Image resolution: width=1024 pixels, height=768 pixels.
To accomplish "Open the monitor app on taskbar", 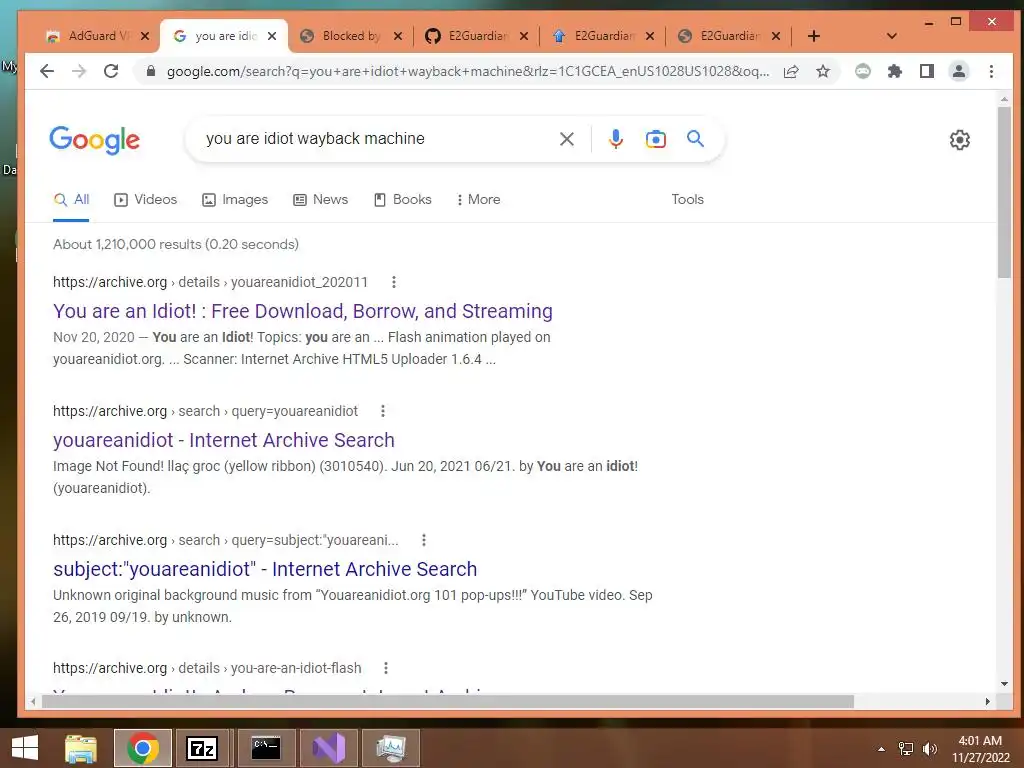I will point(391,748).
